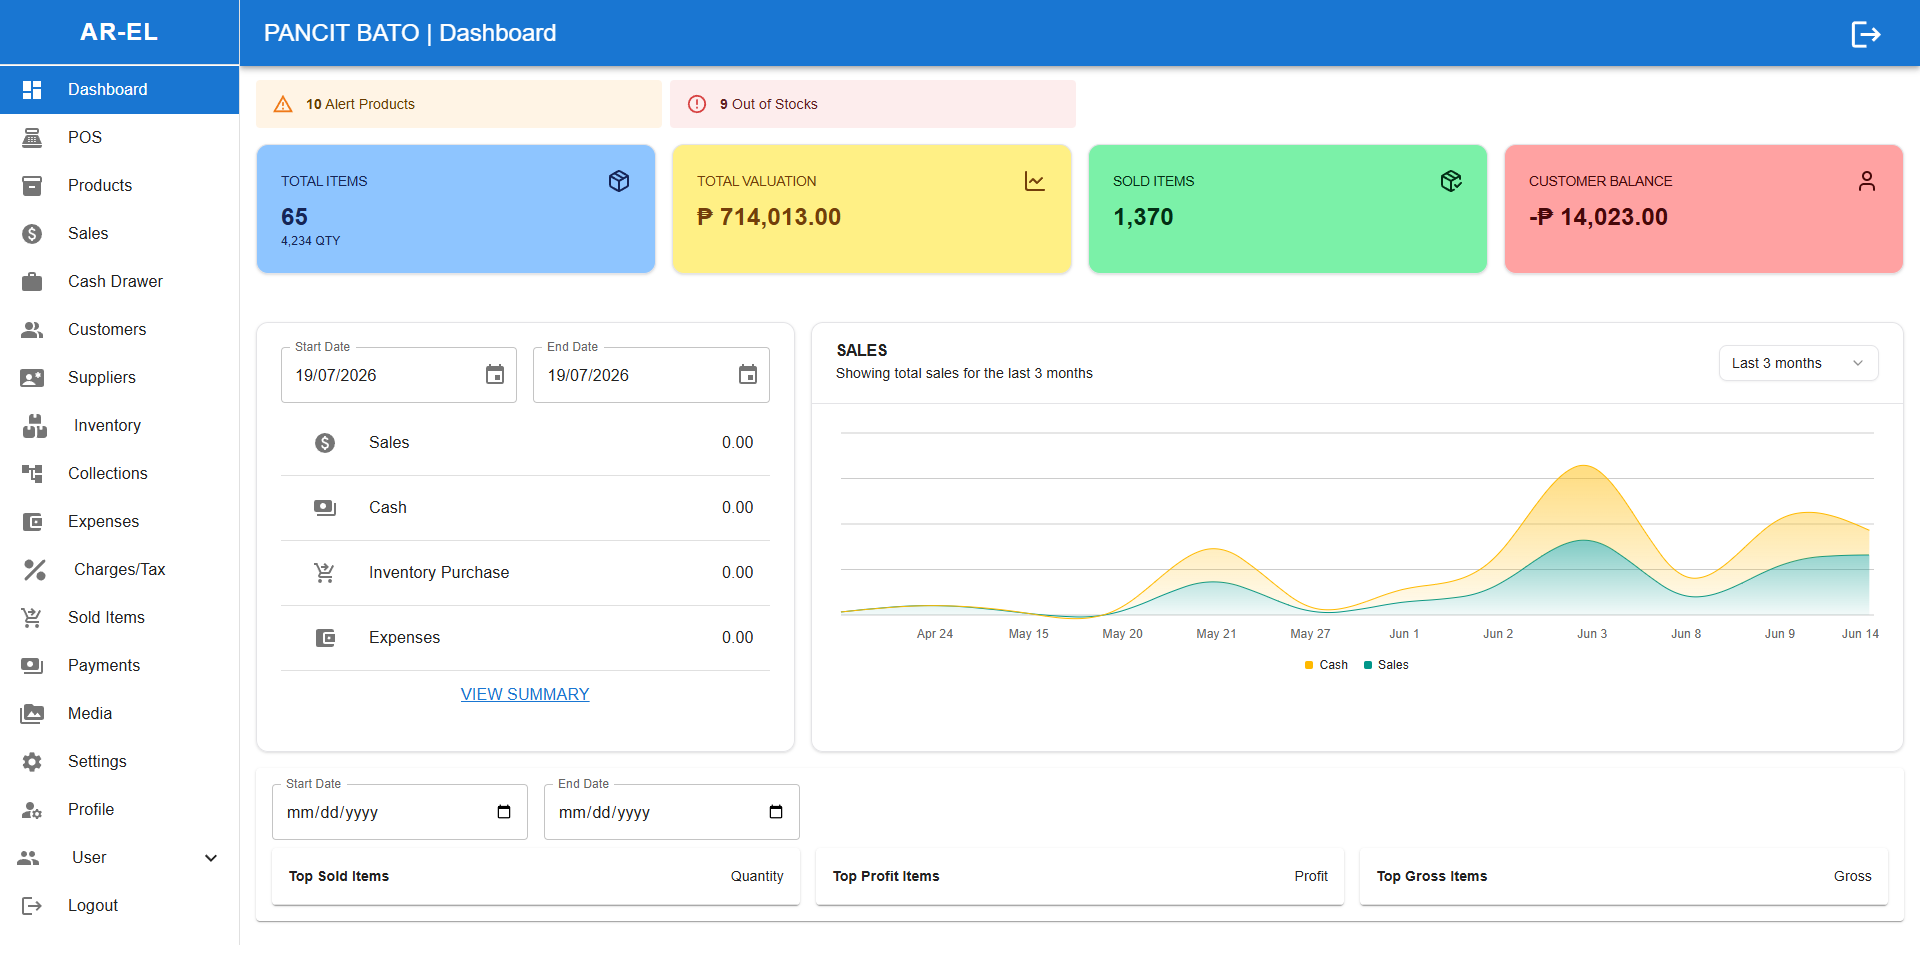The image size is (1920, 969).
Task: Open the Last 3 months dropdown
Action: [x=1798, y=363]
